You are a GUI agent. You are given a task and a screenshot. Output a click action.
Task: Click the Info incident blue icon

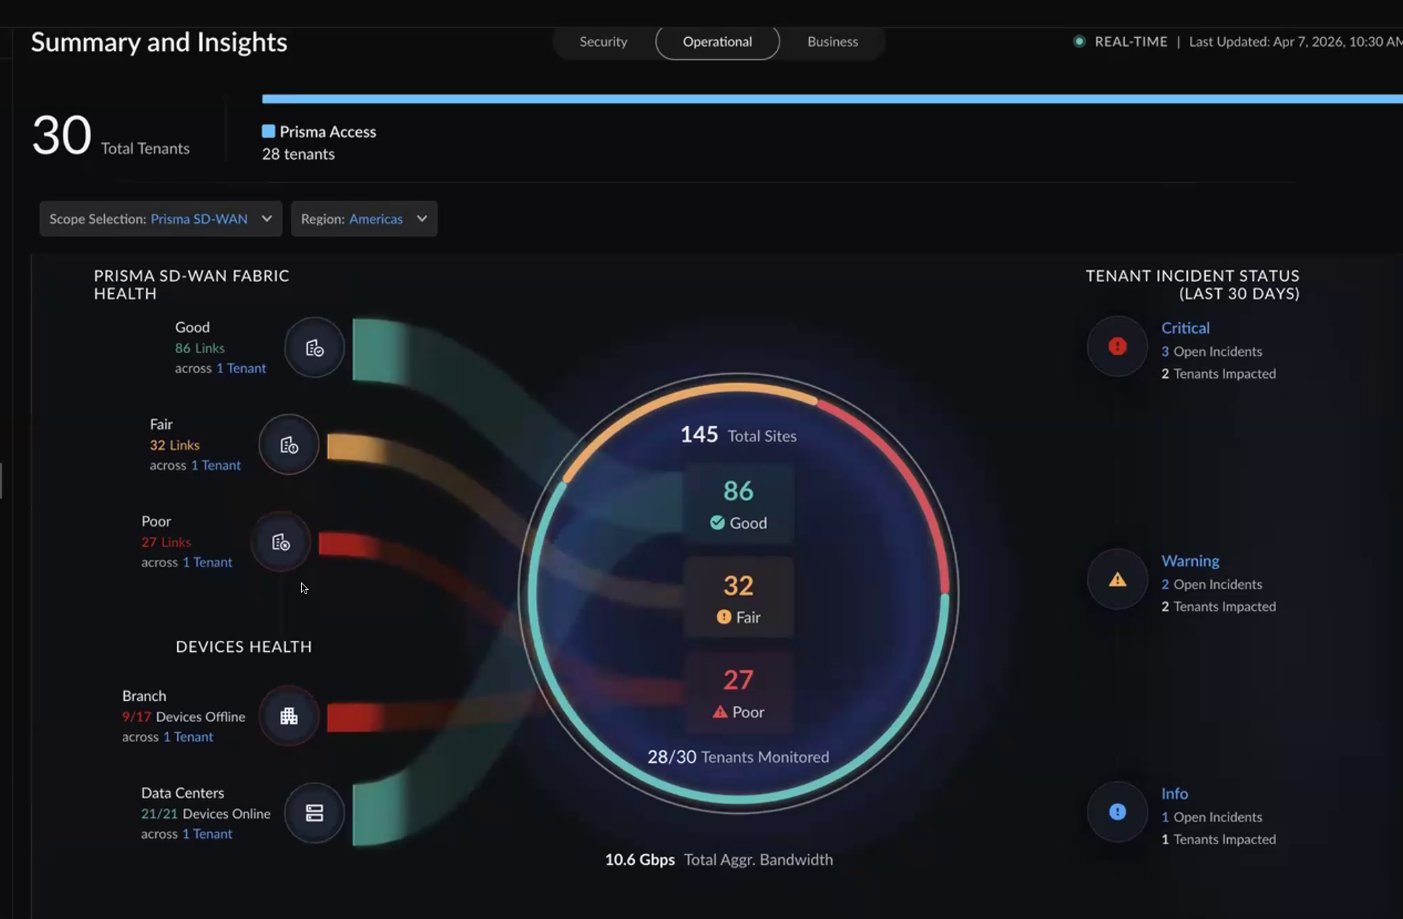(1117, 812)
